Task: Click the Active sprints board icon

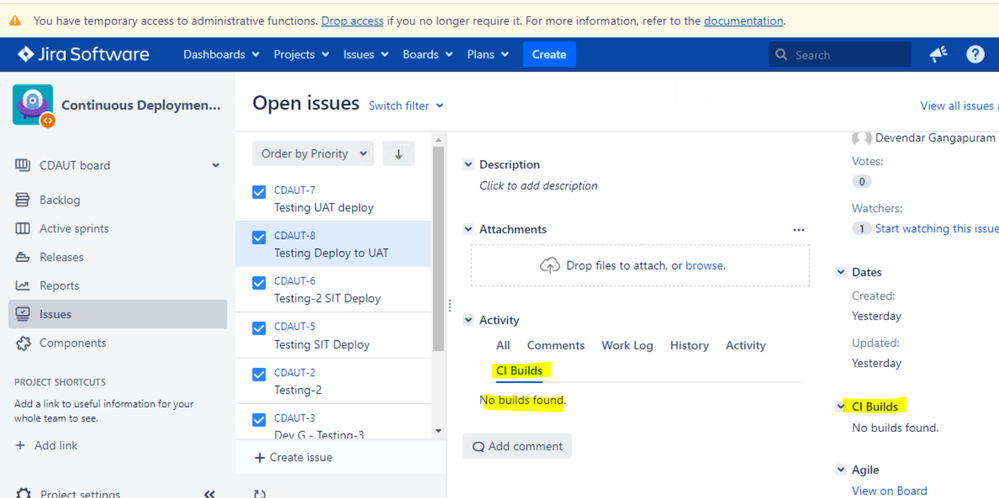Action: (x=22, y=228)
